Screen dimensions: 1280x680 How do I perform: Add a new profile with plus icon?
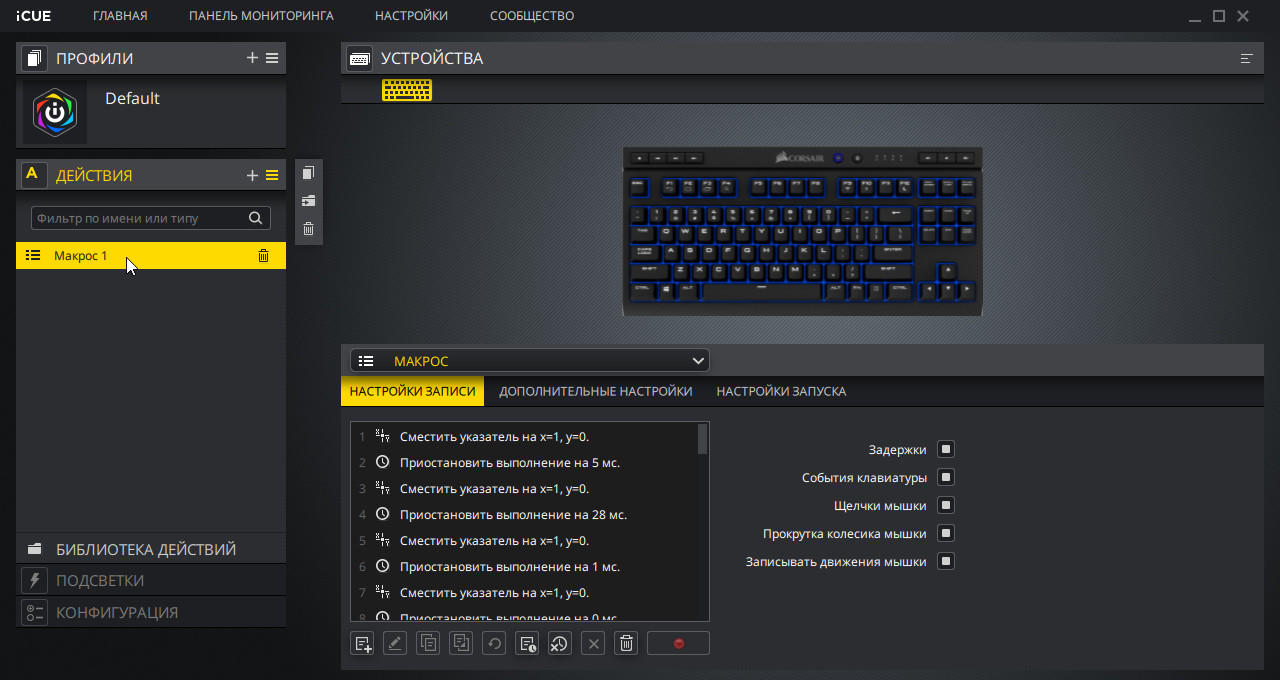click(252, 58)
